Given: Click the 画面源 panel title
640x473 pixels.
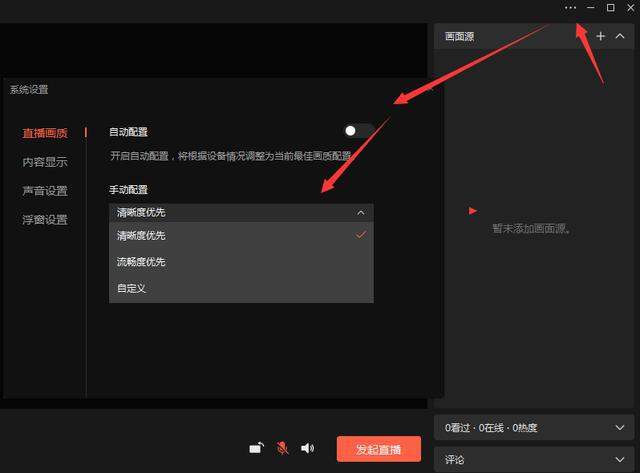Looking at the screenshot, I should pyautogui.click(x=460, y=37).
